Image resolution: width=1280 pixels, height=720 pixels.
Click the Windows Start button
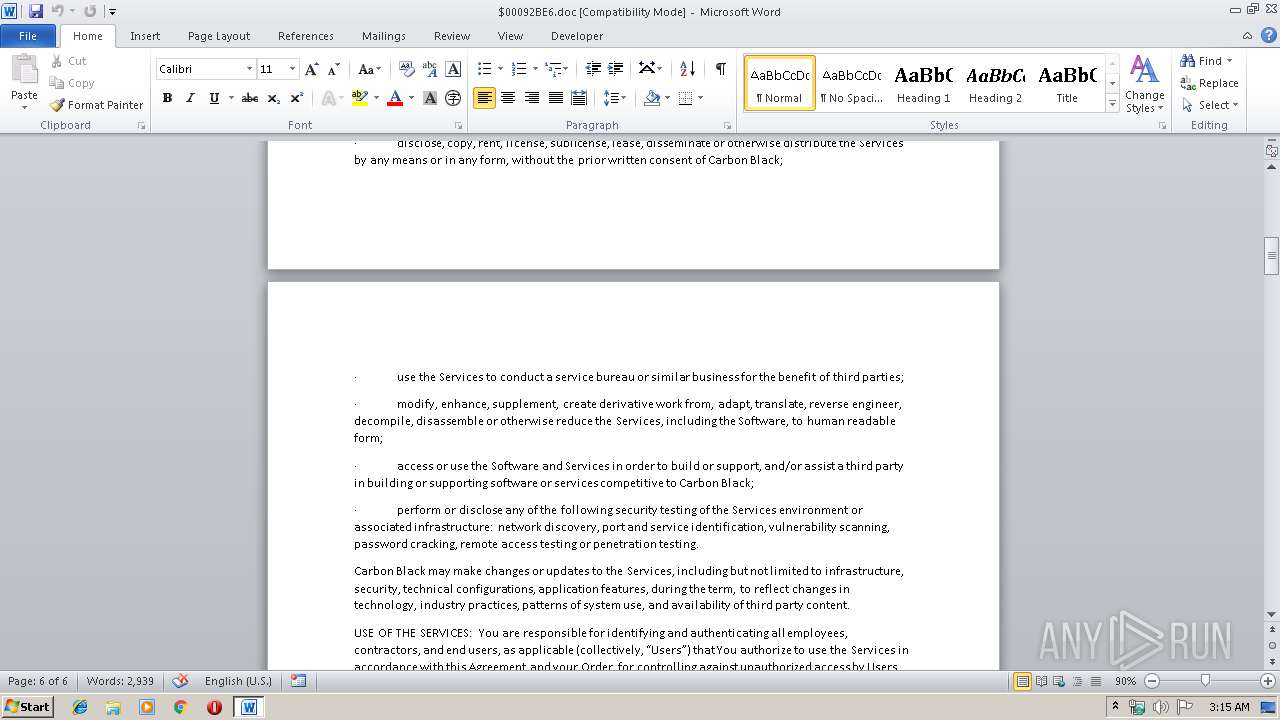pos(27,706)
